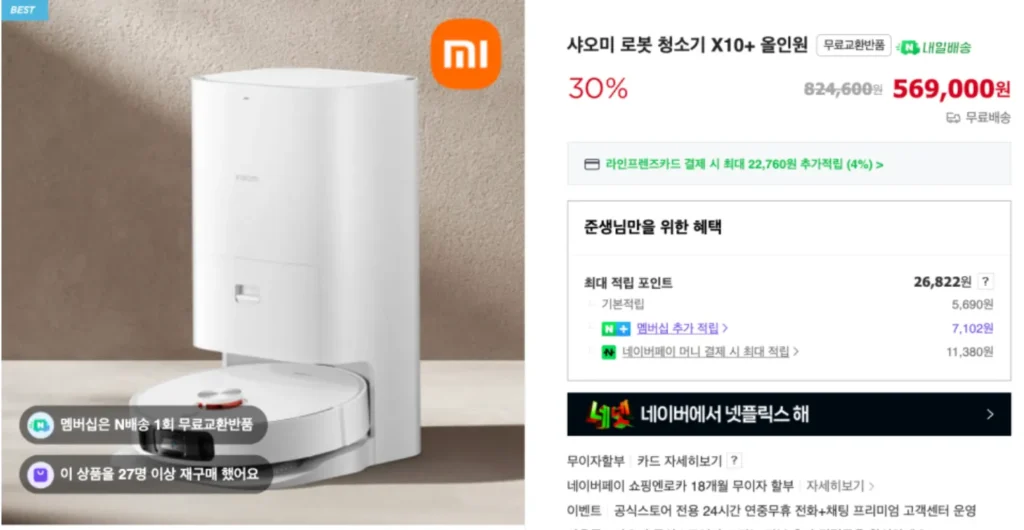Viewport: 1024px width, 530px height.
Task: Open the 라인프렌즈카드 추가적립 promotion link
Action: tap(744, 164)
